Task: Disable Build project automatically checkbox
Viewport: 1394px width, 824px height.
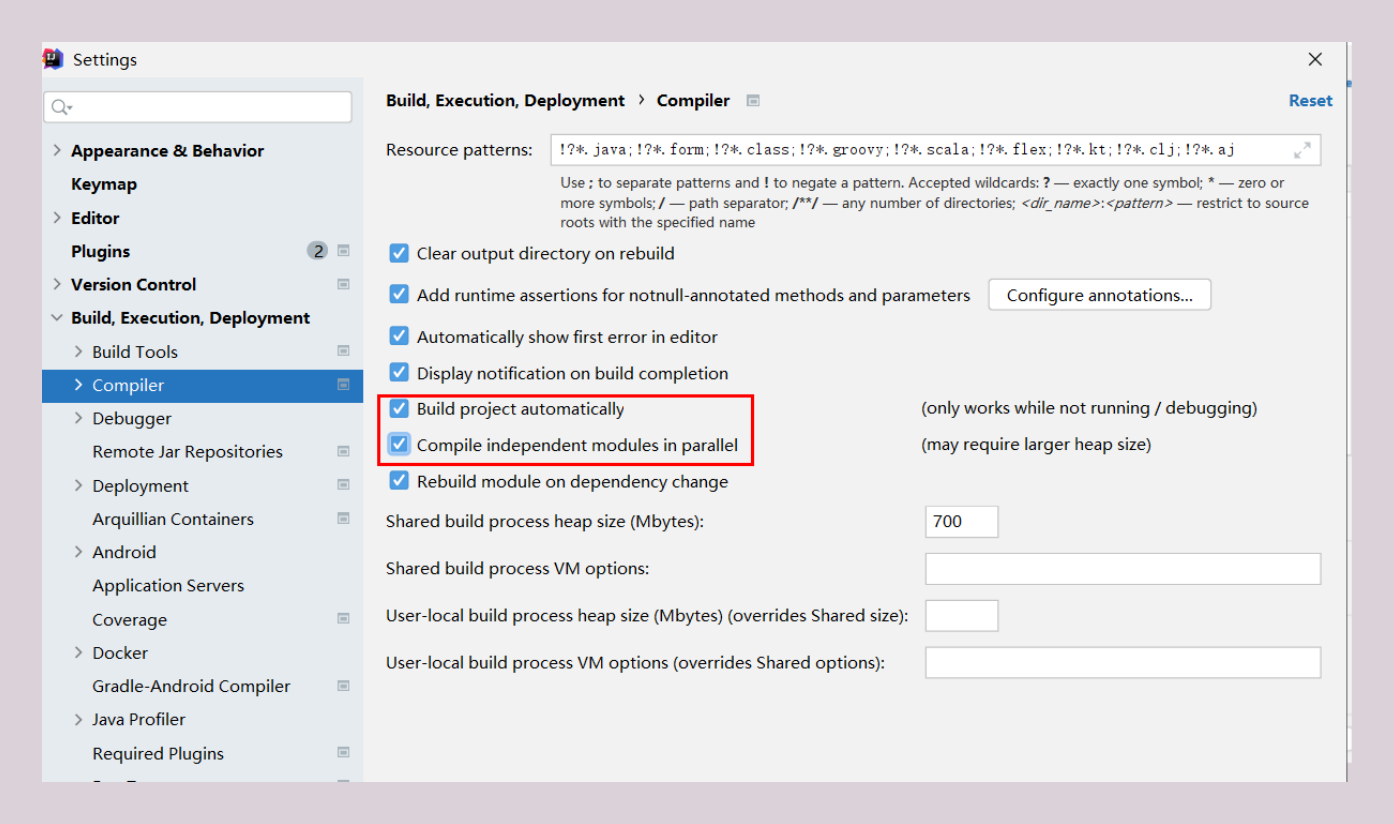Action: pos(399,409)
